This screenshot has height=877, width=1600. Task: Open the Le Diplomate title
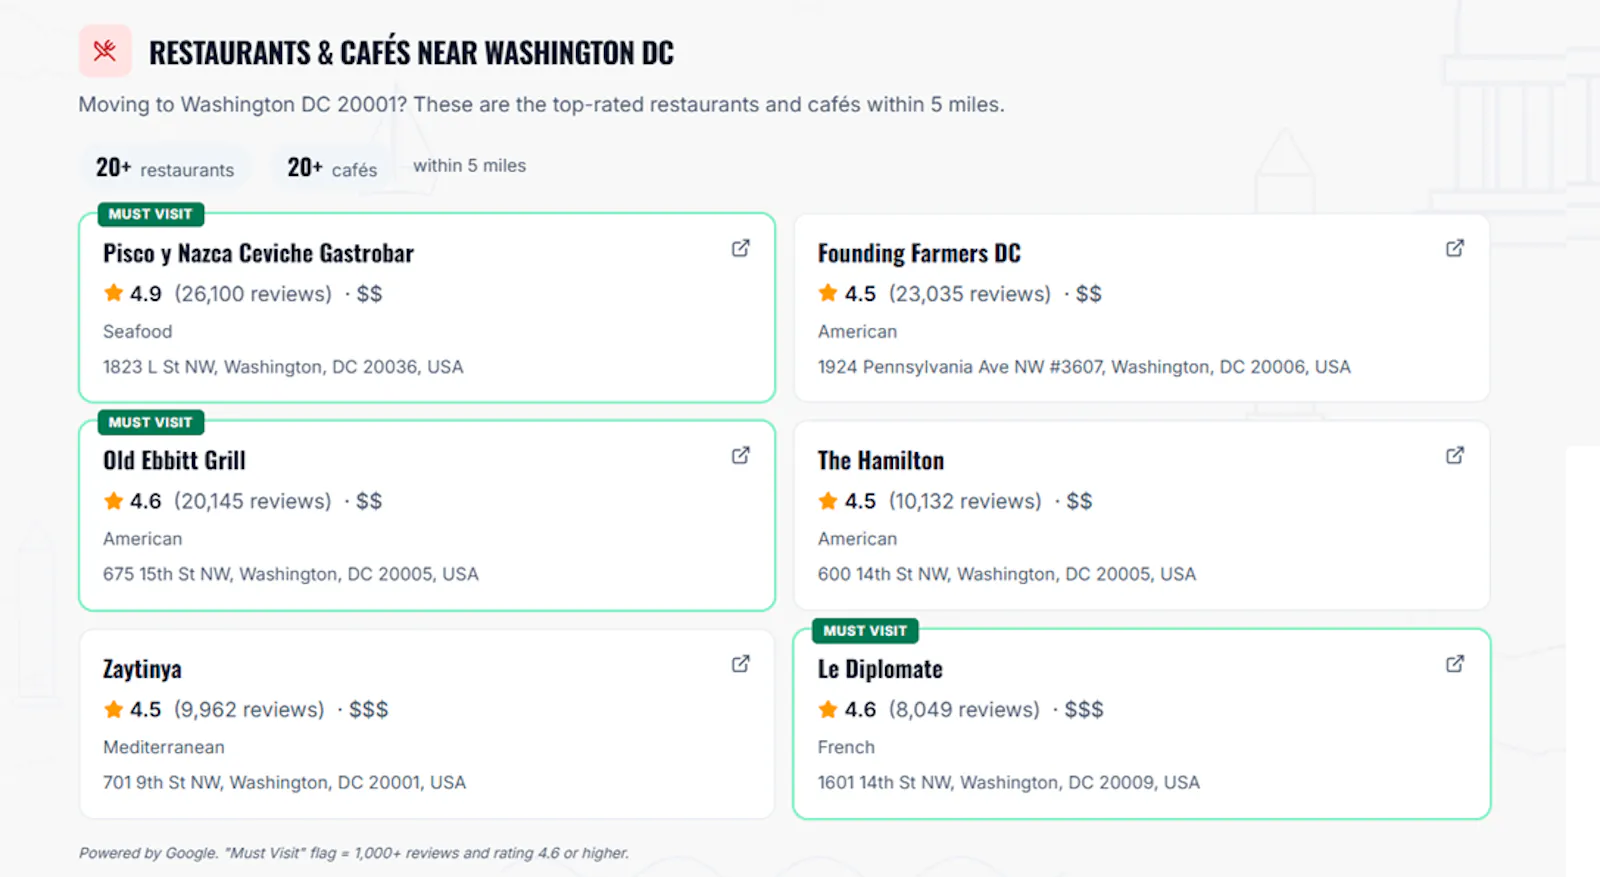(x=880, y=669)
